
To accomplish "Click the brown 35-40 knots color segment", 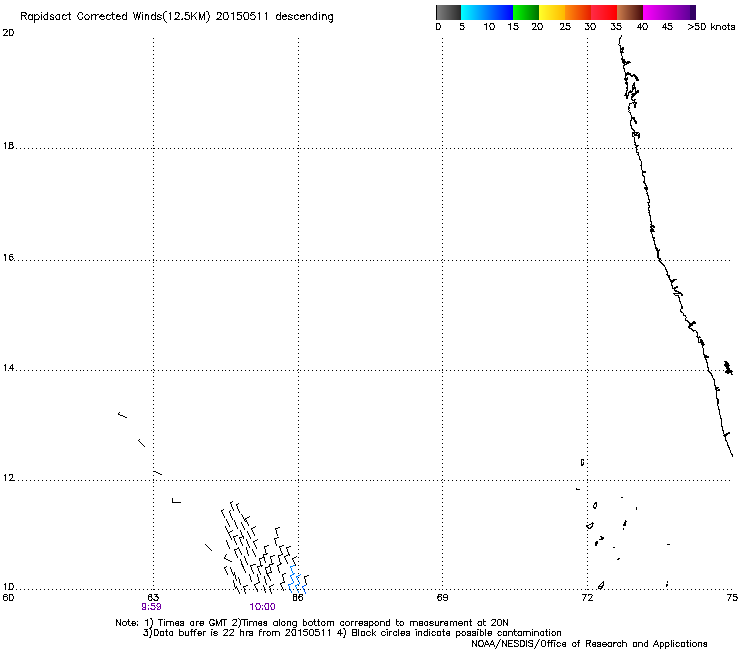I will pos(630,12).
